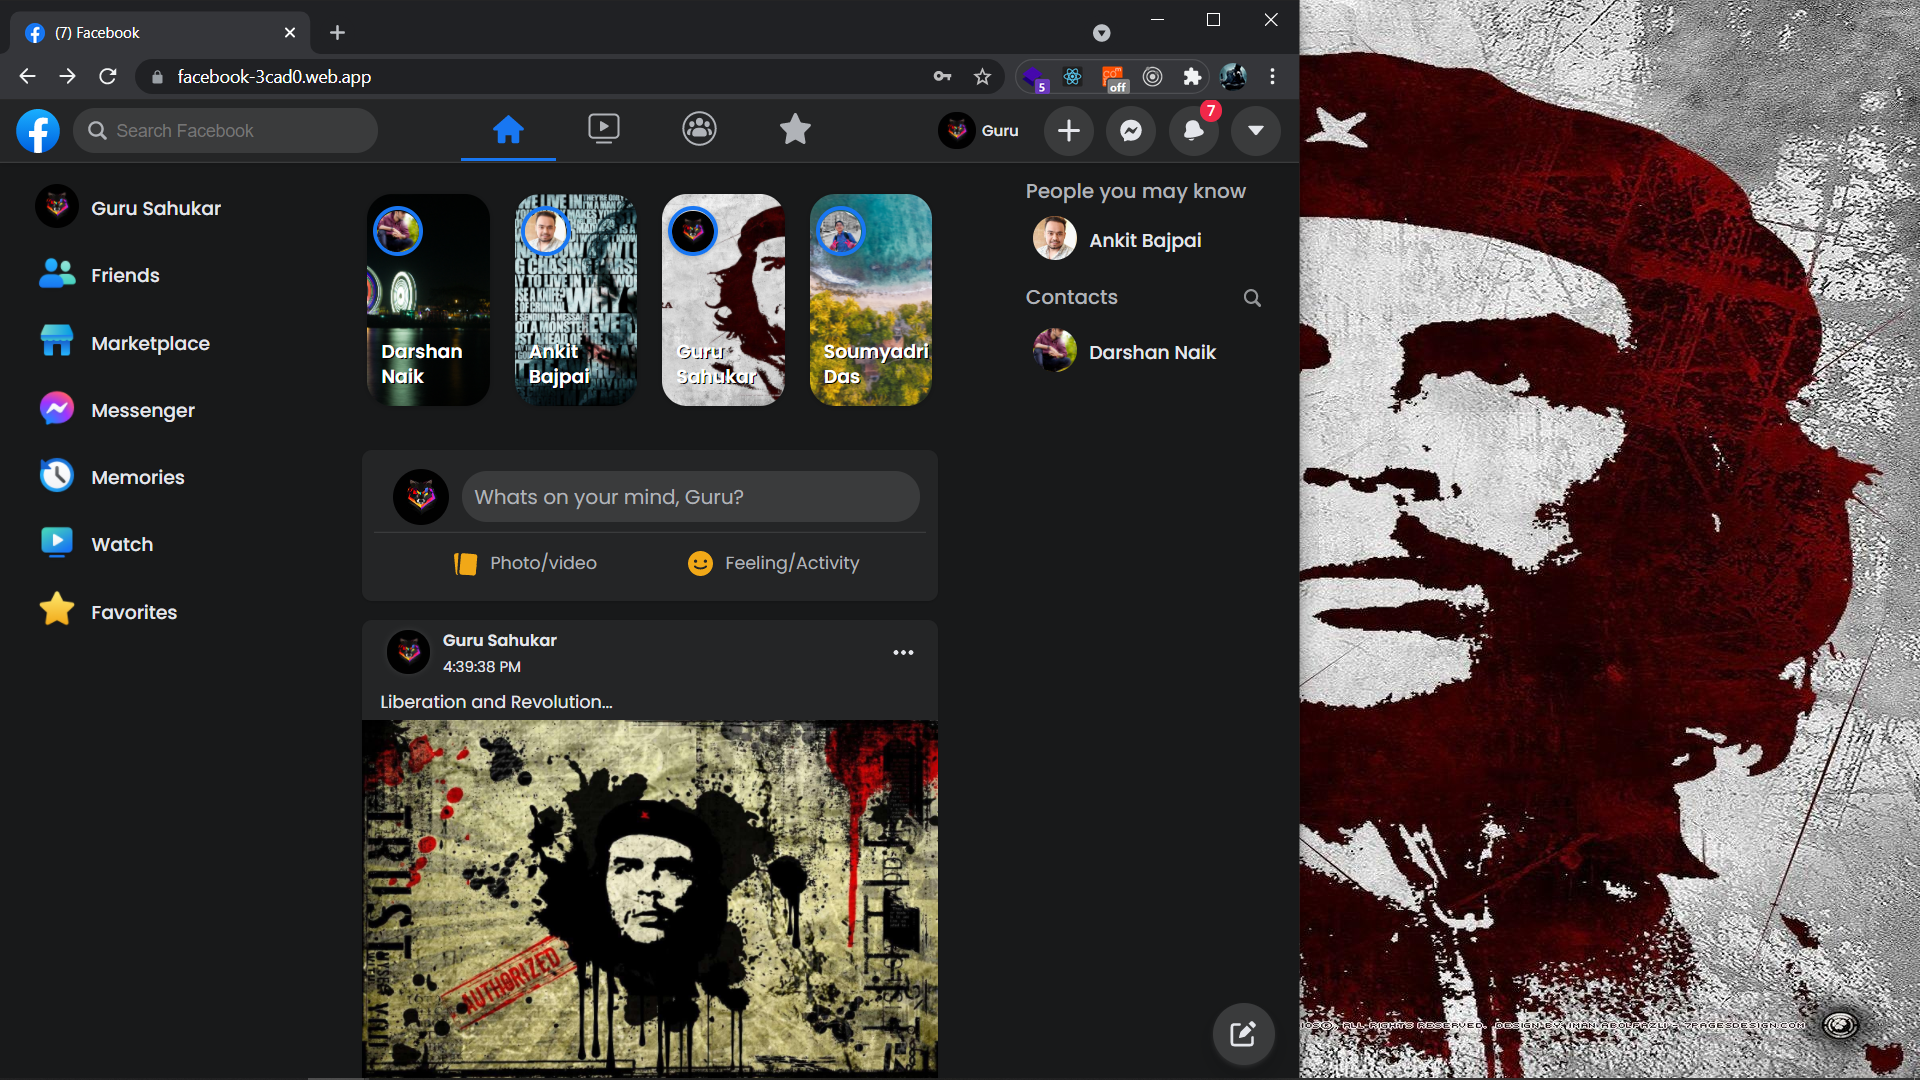
Task: Click the Facebook logo icon
Action: pyautogui.click(x=38, y=131)
